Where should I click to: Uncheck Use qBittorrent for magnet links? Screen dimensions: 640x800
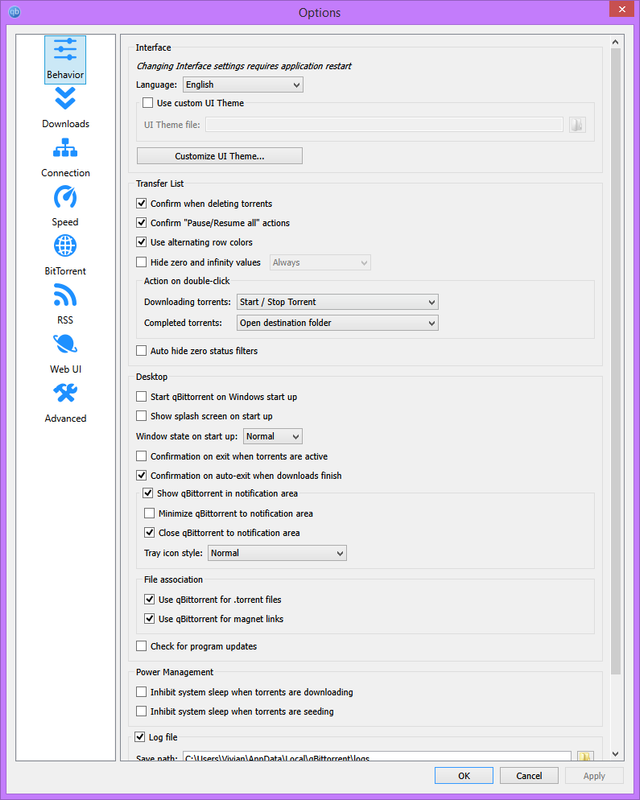[x=150, y=619]
